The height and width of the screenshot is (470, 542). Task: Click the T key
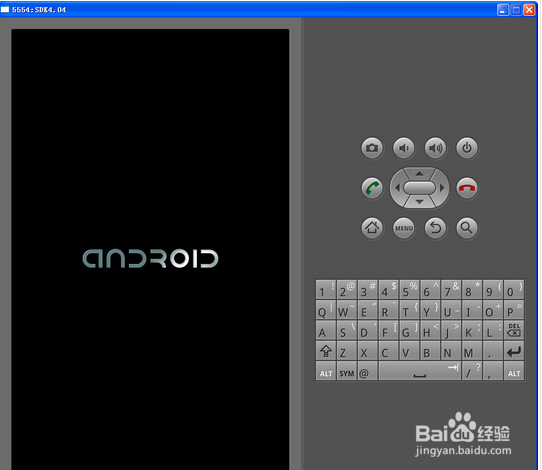409,310
